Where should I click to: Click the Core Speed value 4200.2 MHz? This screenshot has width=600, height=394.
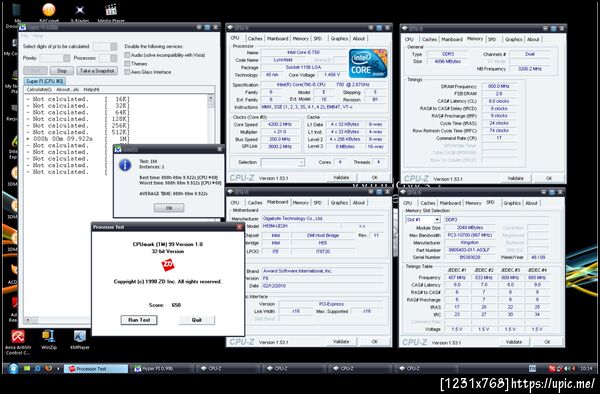click(x=280, y=125)
